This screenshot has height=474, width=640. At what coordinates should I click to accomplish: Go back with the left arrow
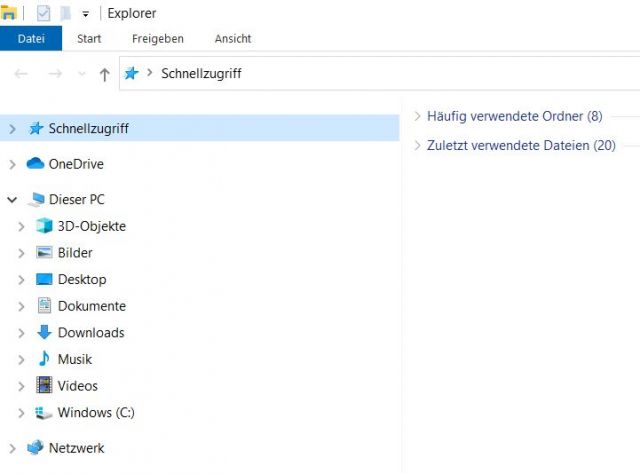(x=21, y=74)
